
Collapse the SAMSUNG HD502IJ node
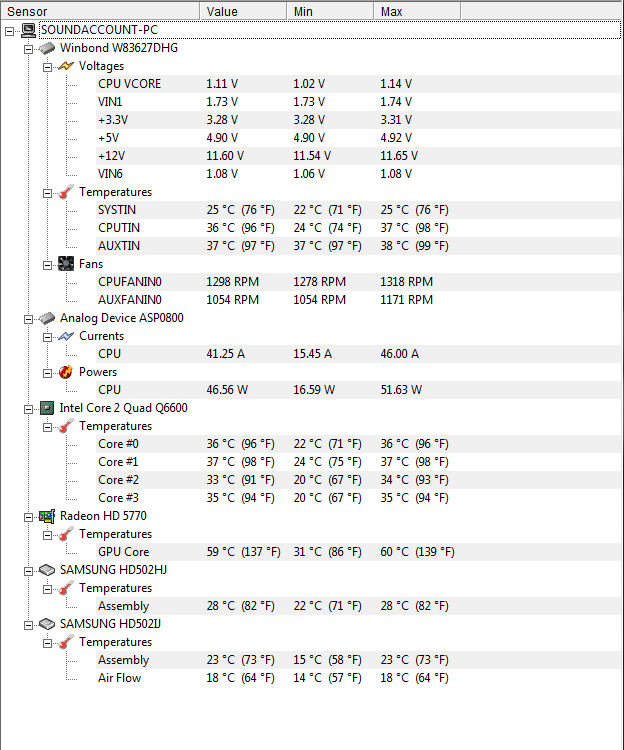[29, 625]
